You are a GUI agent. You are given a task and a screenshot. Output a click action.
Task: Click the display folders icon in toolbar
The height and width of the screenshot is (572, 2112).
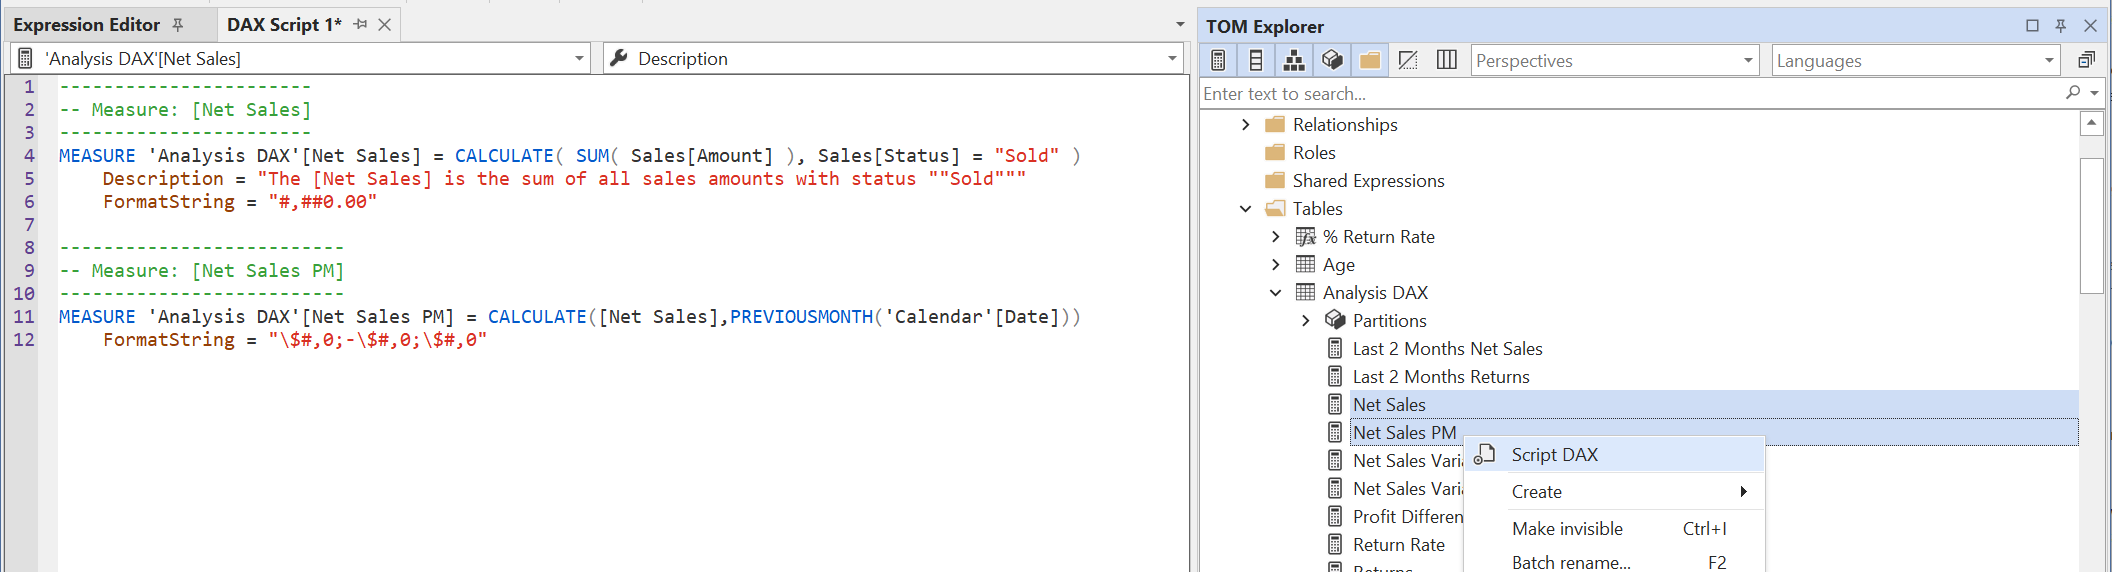click(x=1370, y=61)
